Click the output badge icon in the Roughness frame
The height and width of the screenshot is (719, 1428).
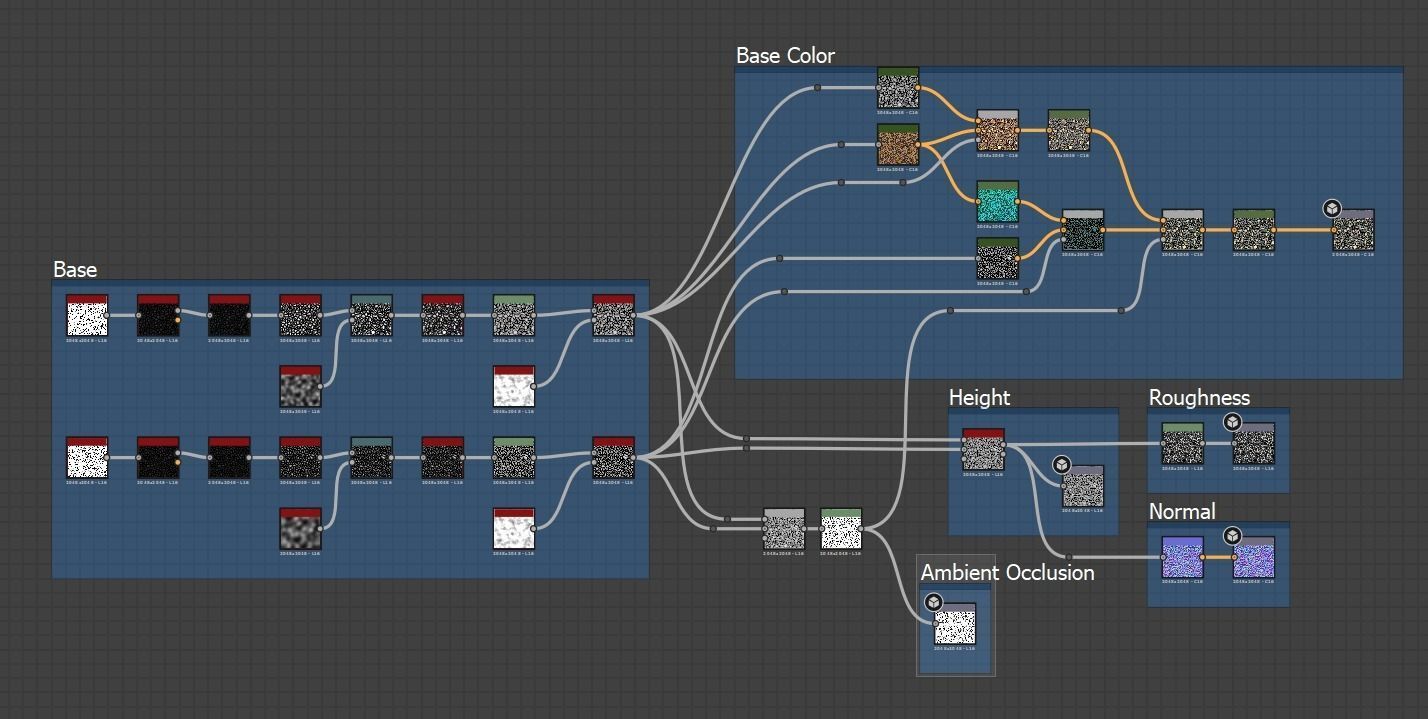click(1233, 422)
